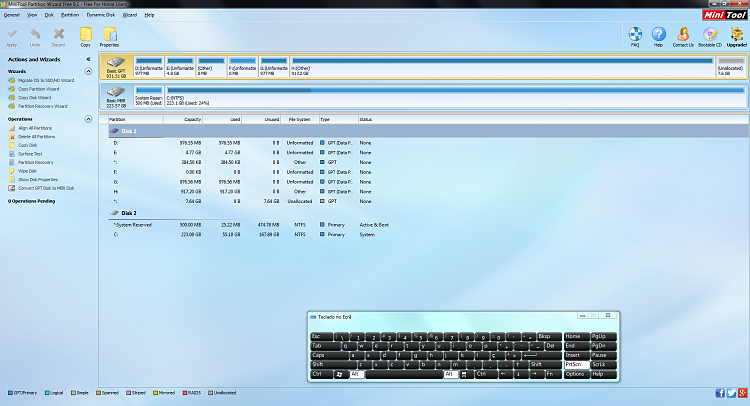
Task: Open the Dynamic Disk menu
Action: [x=101, y=15]
